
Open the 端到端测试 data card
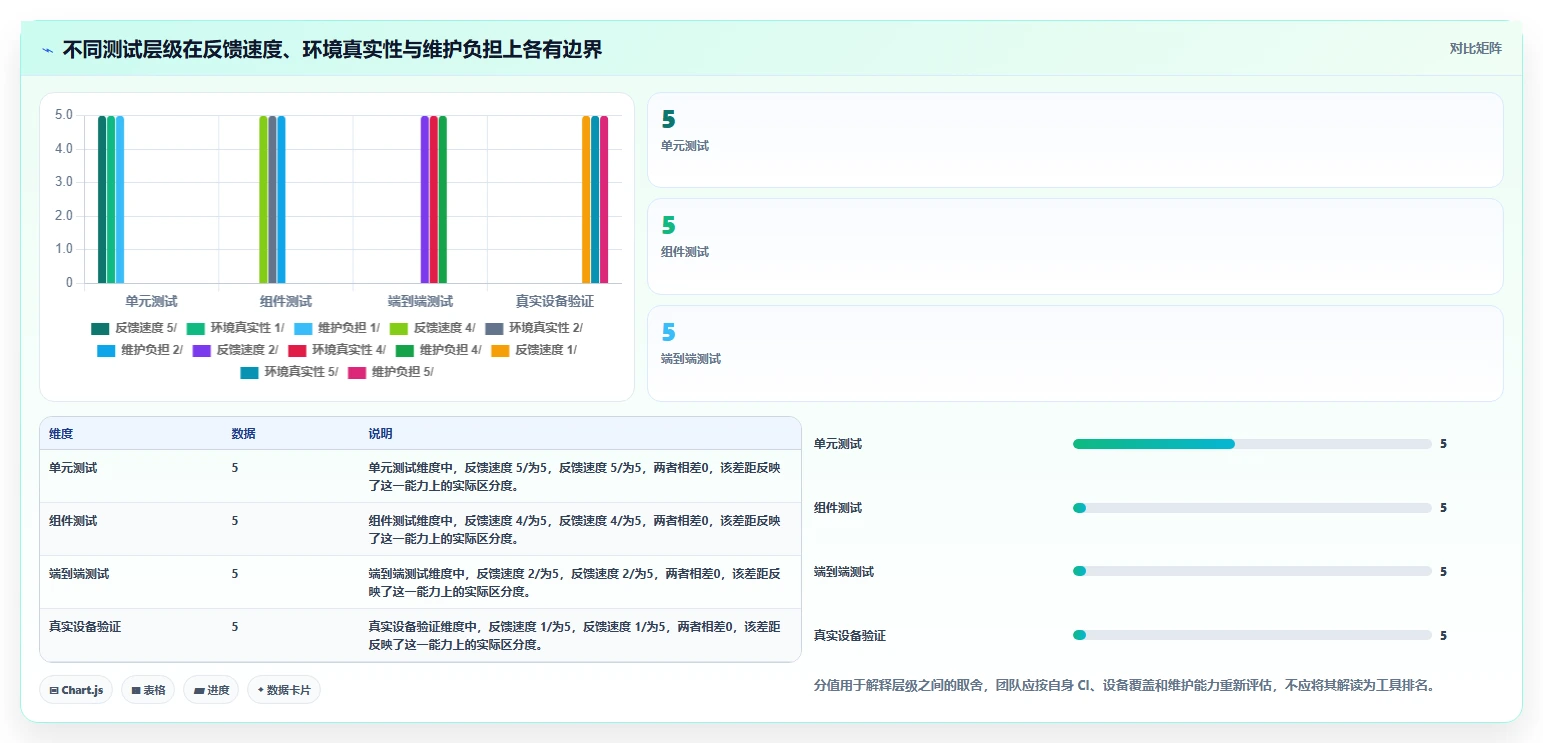(1075, 354)
